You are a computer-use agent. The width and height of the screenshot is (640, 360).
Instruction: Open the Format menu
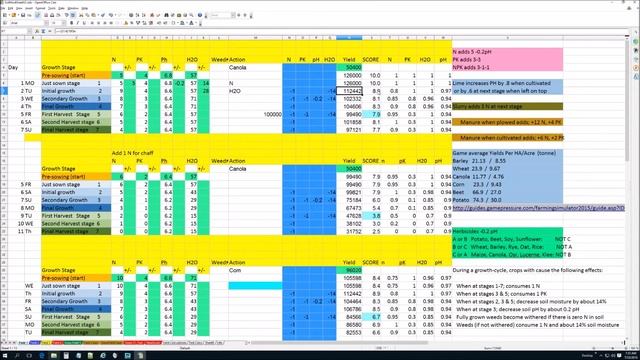tap(40, 8)
